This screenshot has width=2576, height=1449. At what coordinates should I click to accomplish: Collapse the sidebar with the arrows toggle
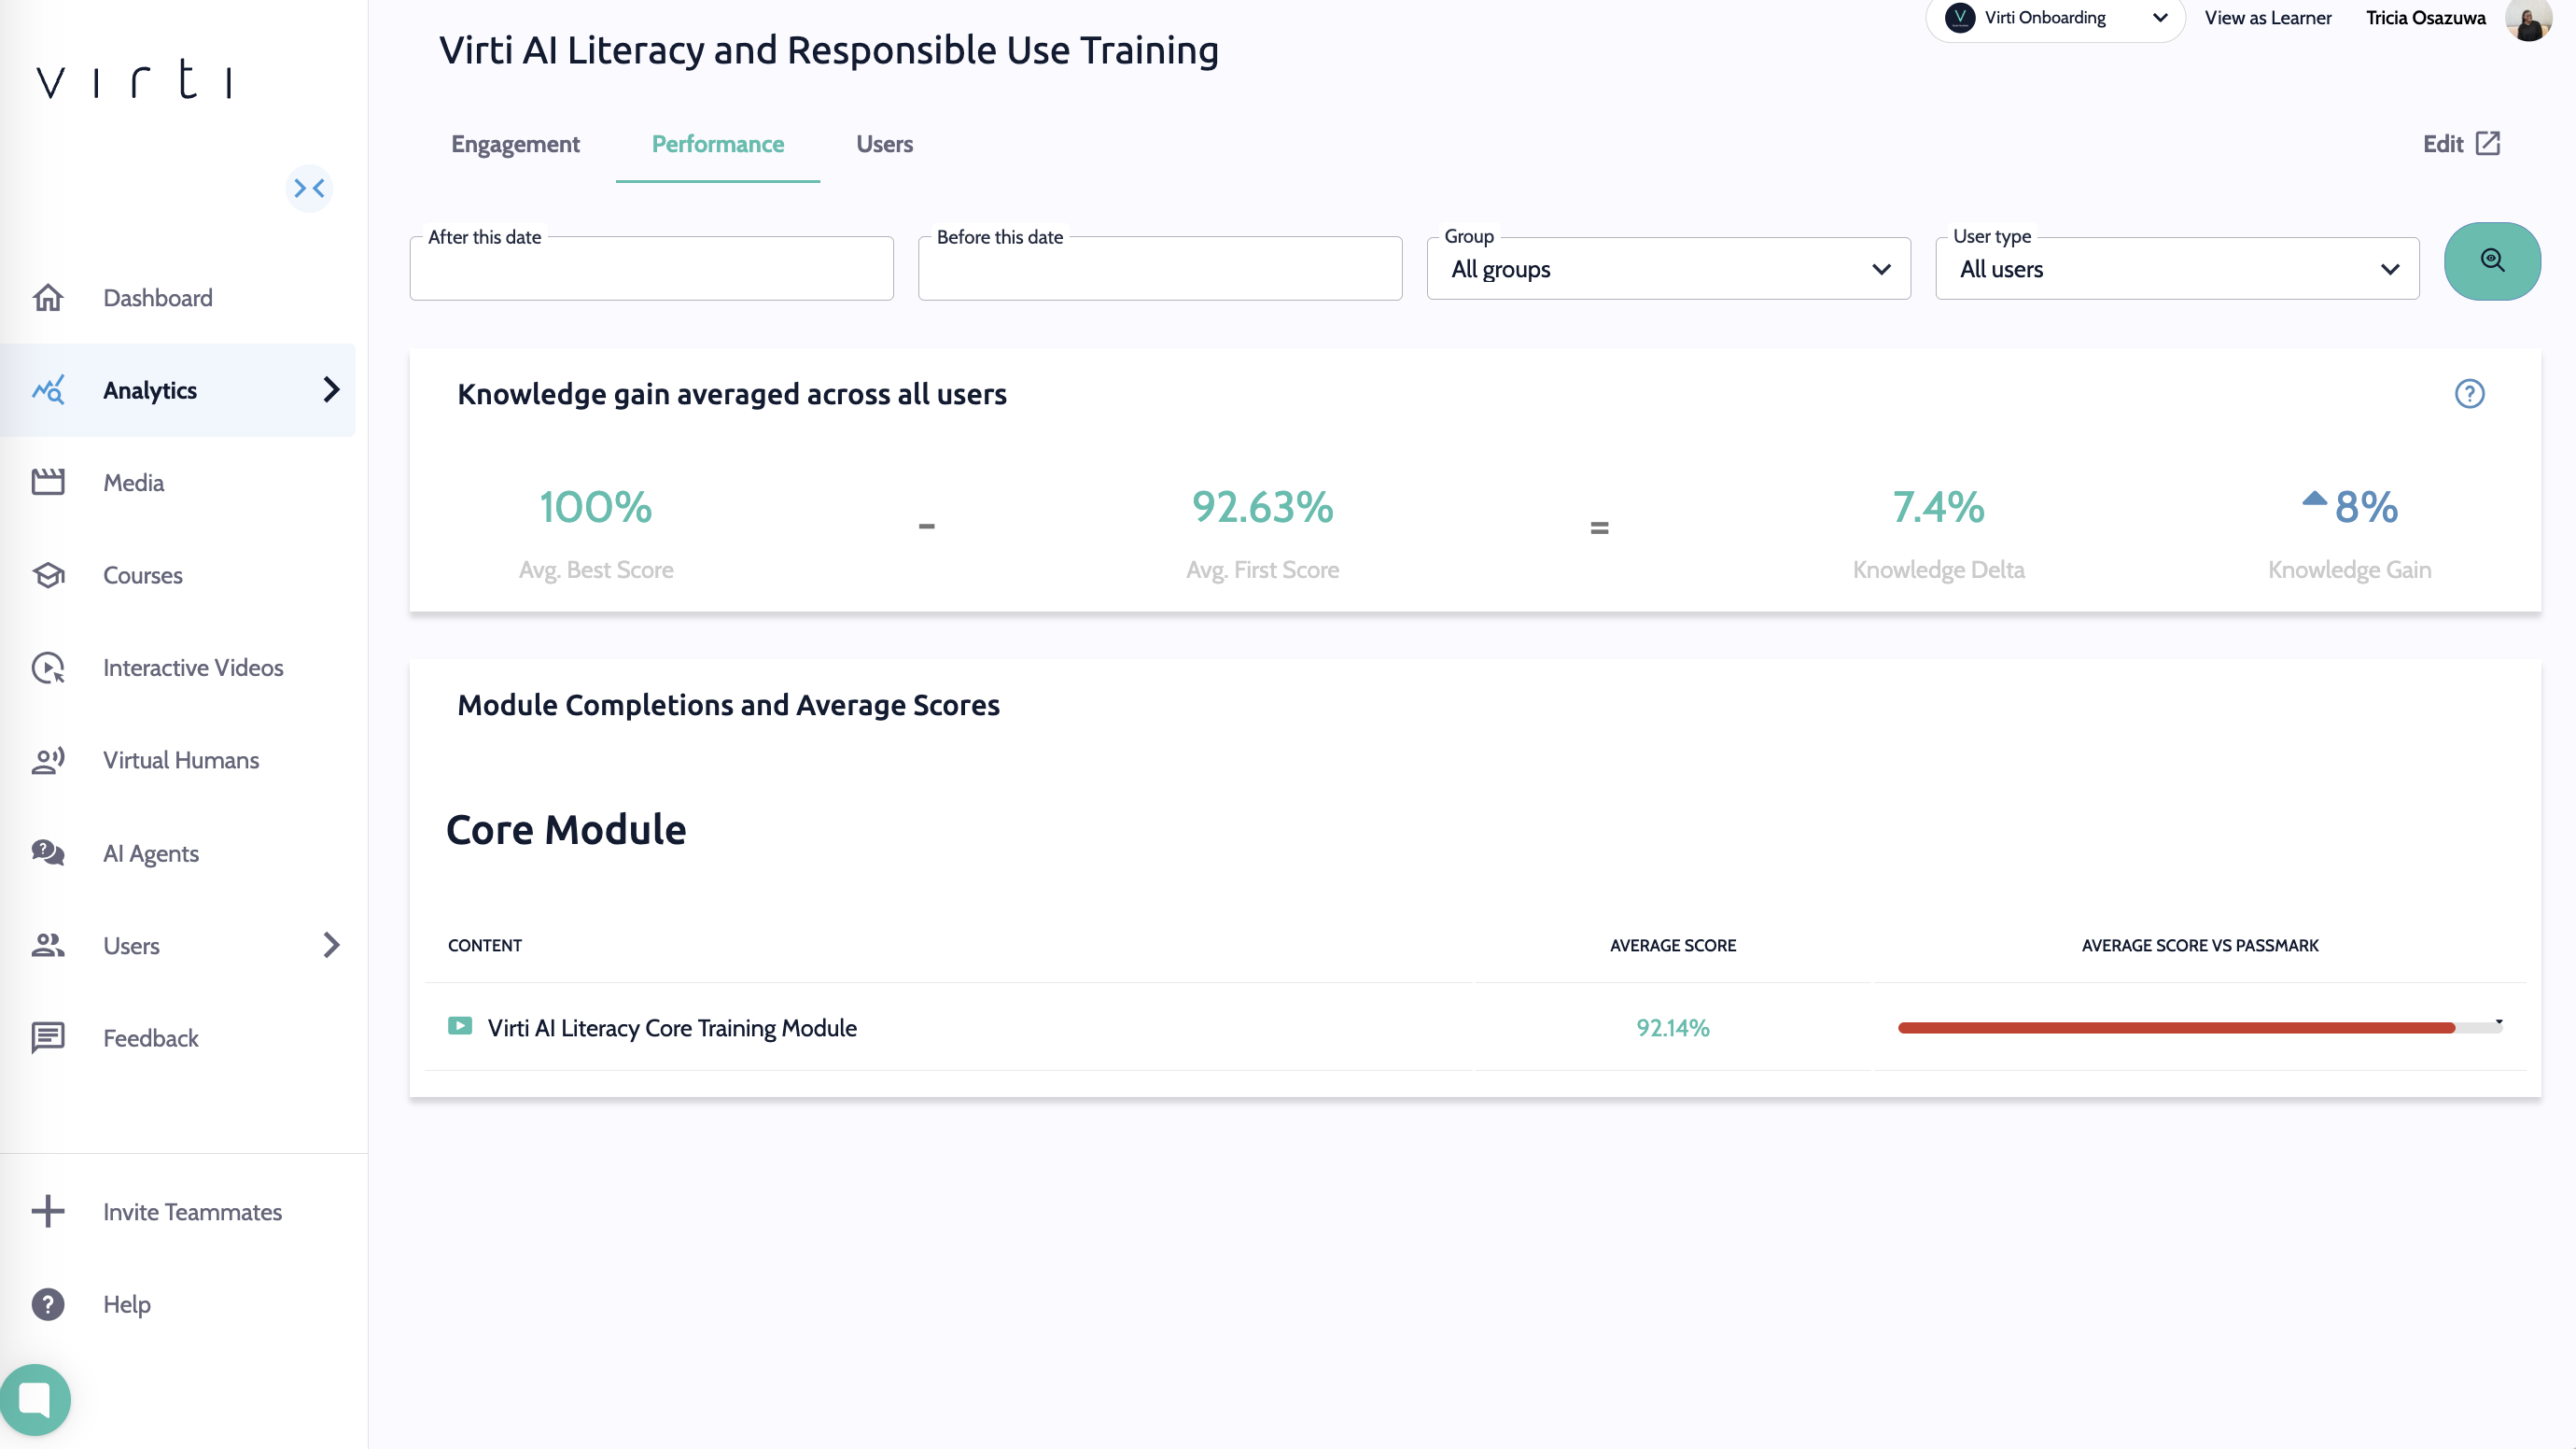tap(309, 188)
